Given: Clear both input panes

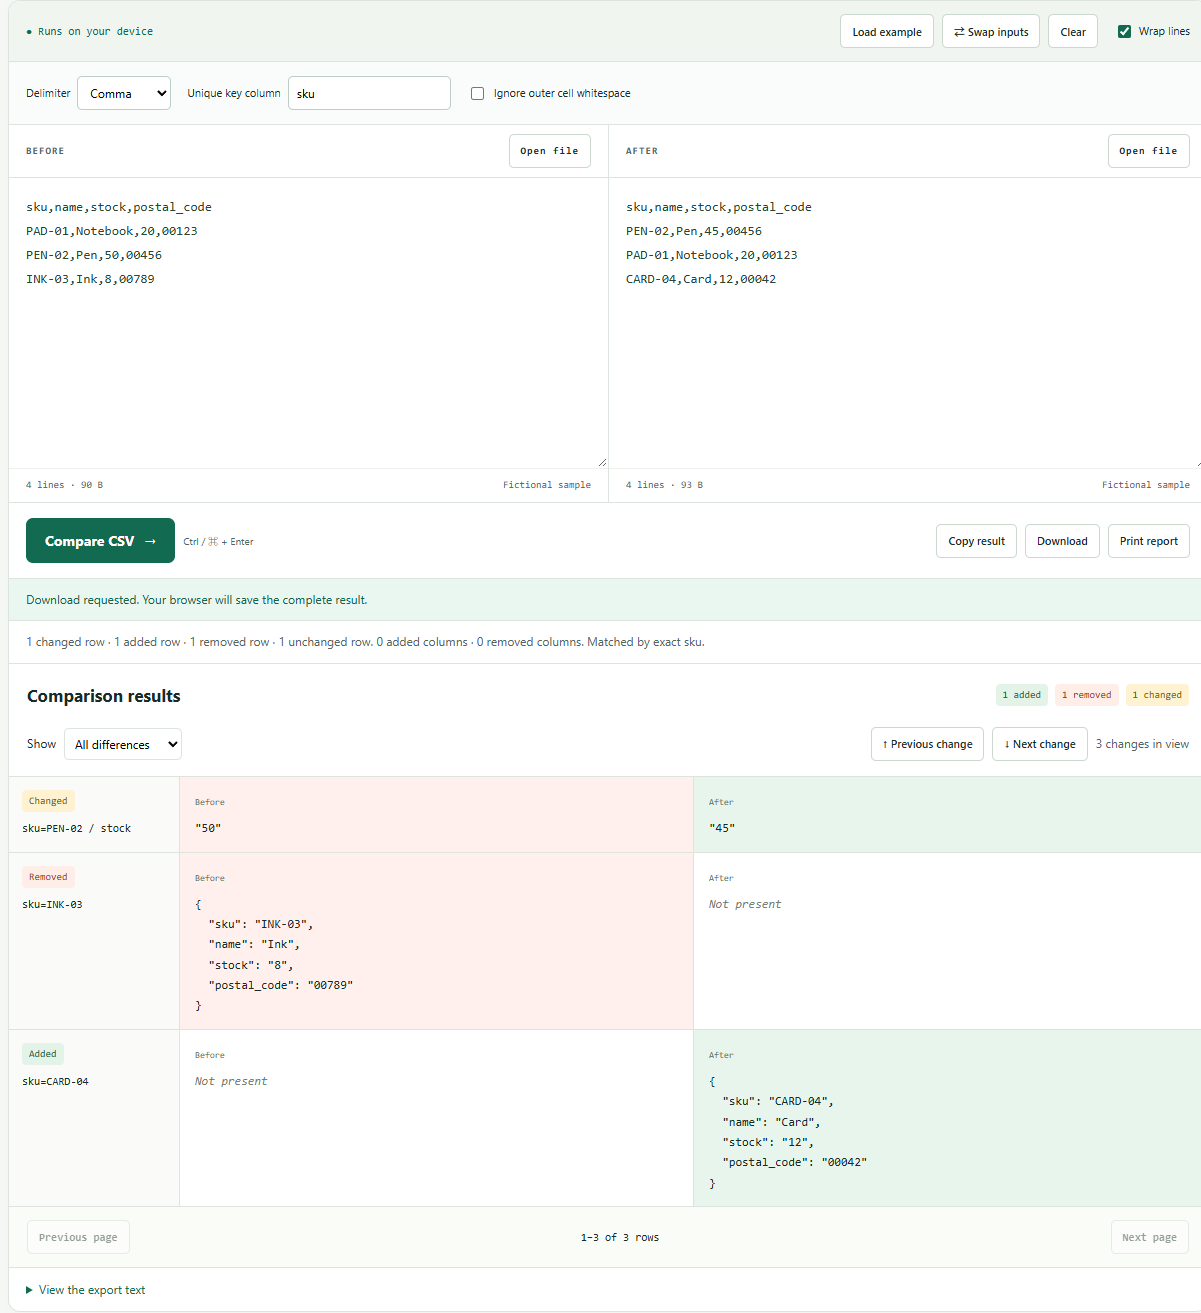Looking at the screenshot, I should point(1073,32).
